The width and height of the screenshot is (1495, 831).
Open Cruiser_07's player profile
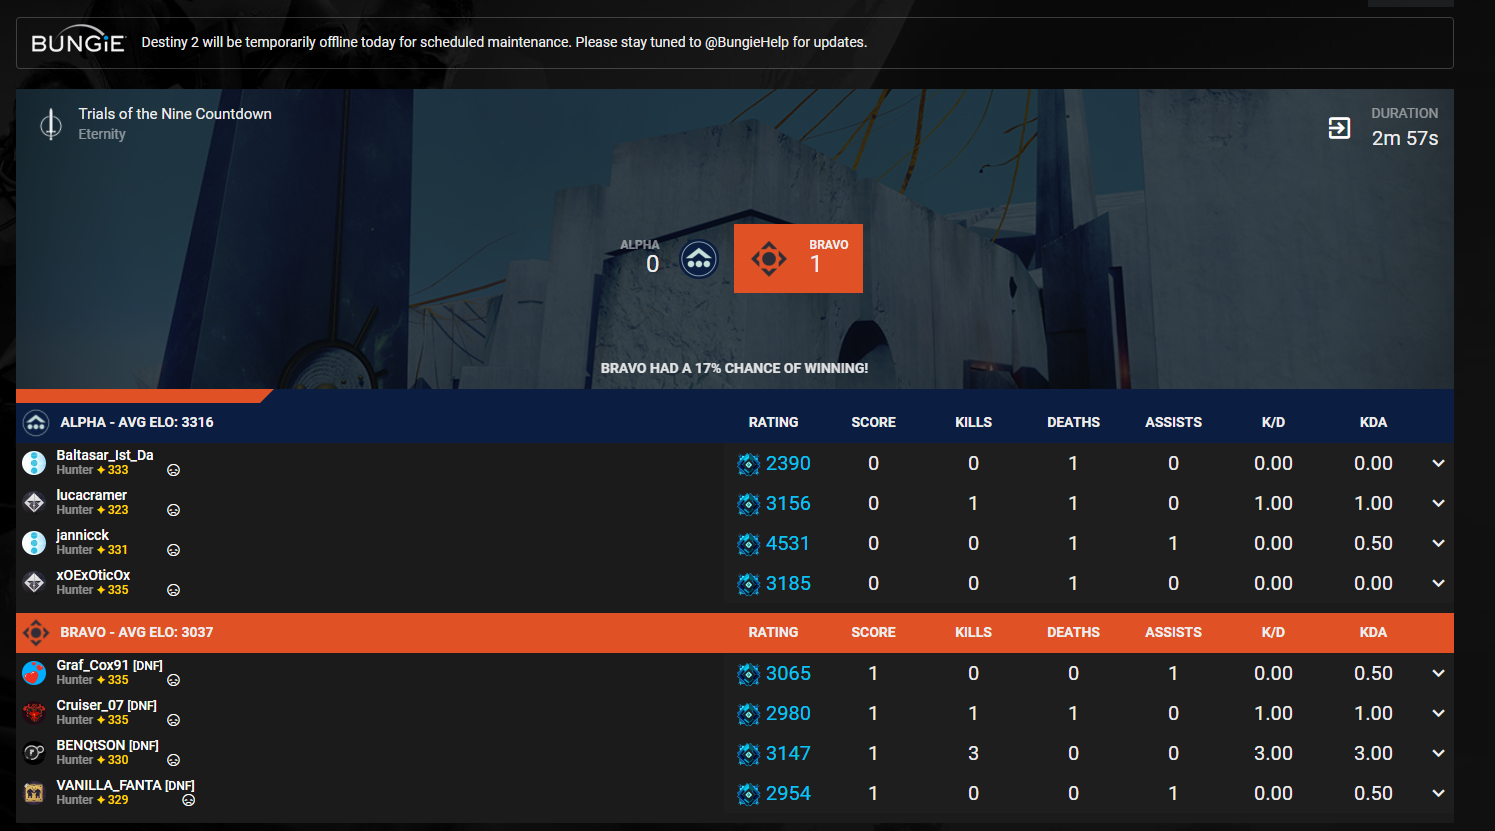(x=90, y=705)
